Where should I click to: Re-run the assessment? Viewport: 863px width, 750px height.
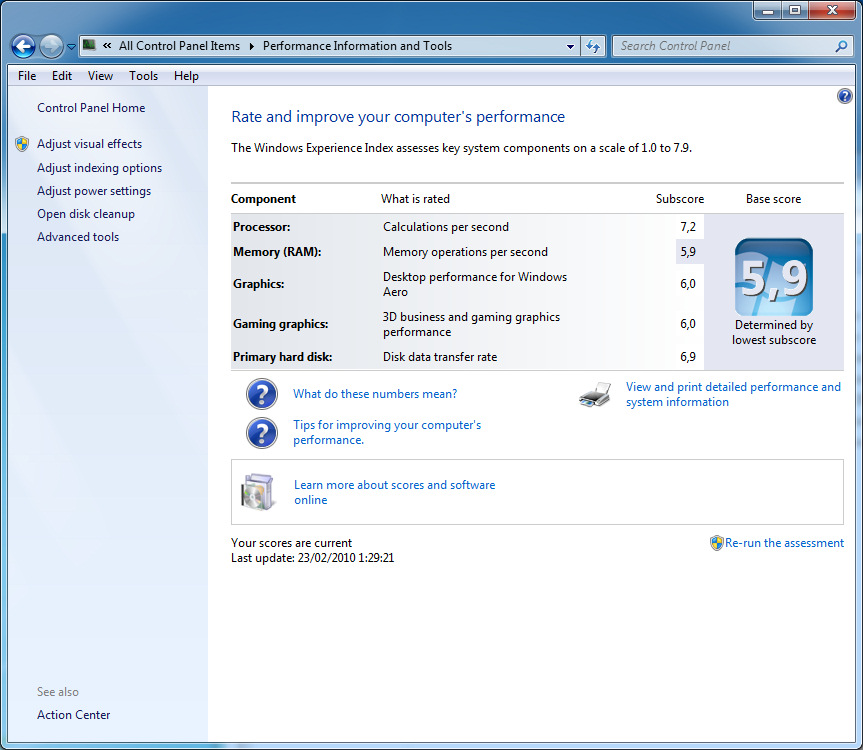784,543
